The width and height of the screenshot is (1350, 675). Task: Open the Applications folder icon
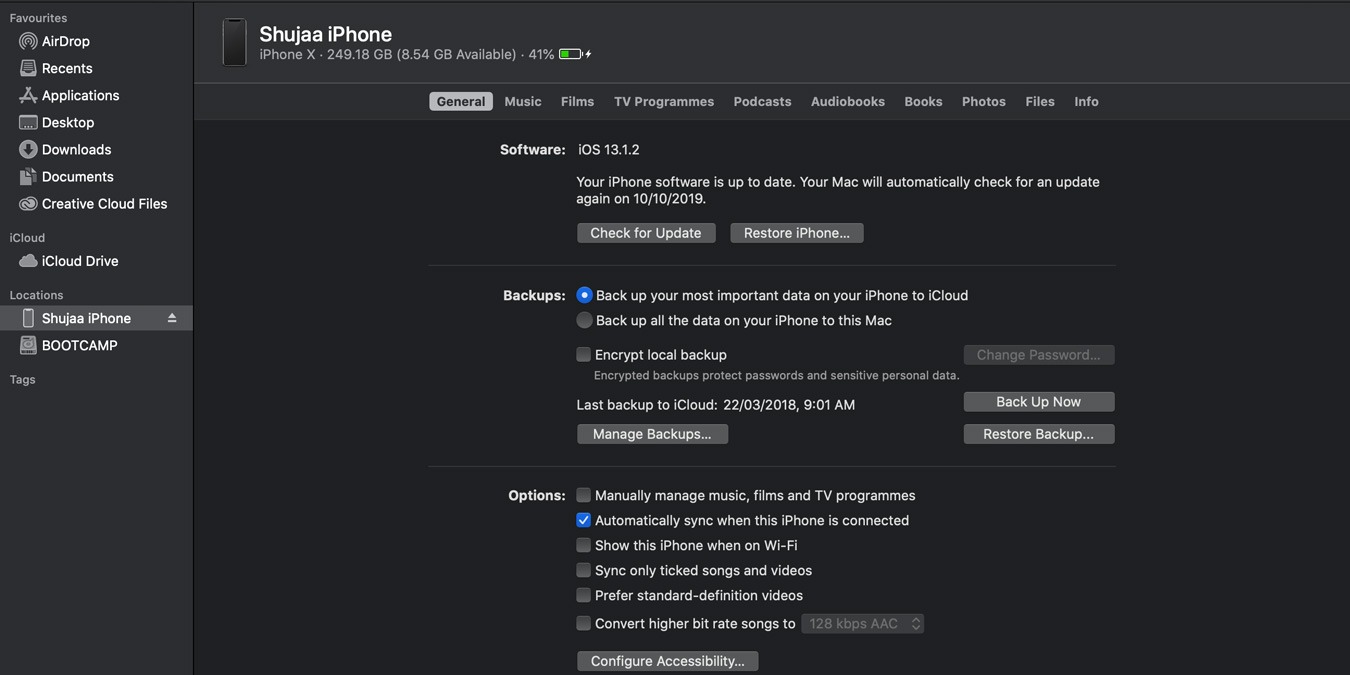[28, 94]
